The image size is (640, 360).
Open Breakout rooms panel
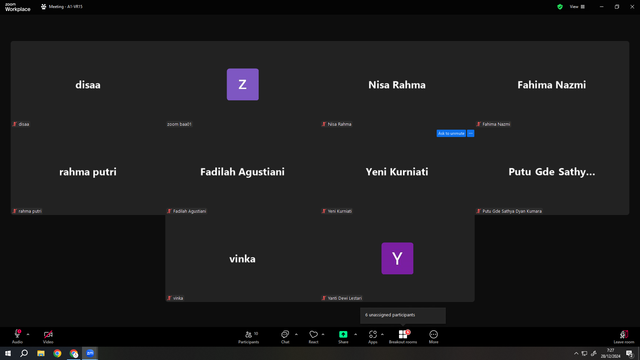403,337
